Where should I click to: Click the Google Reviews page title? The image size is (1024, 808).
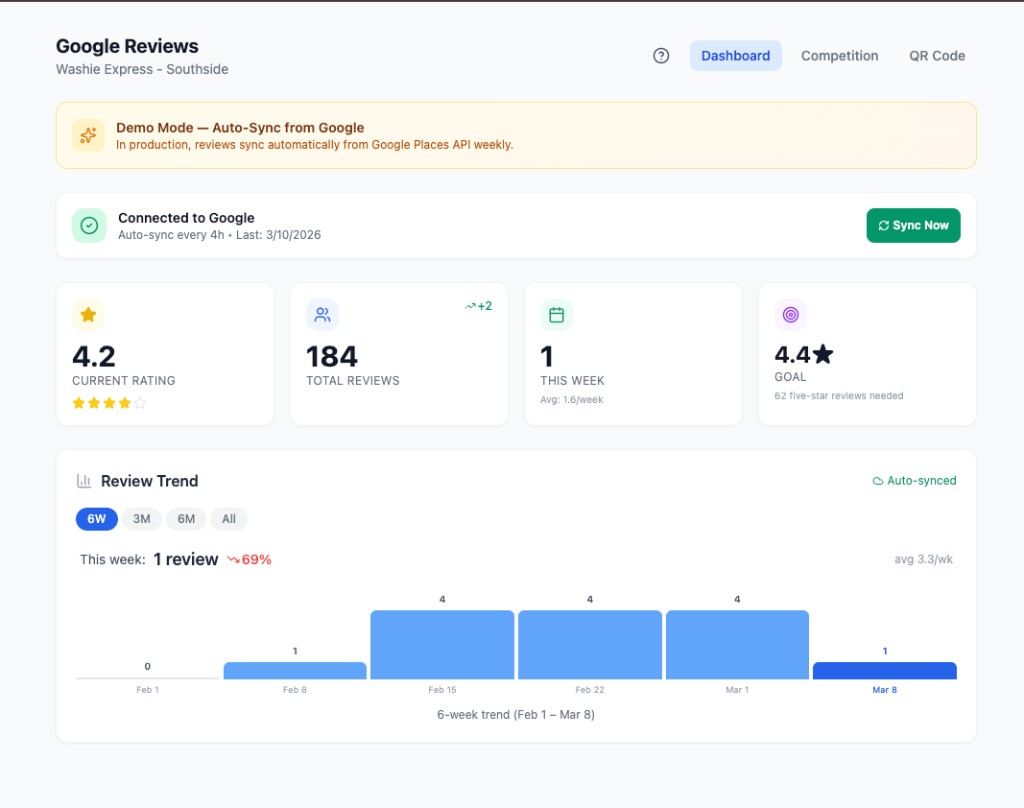click(x=127, y=46)
